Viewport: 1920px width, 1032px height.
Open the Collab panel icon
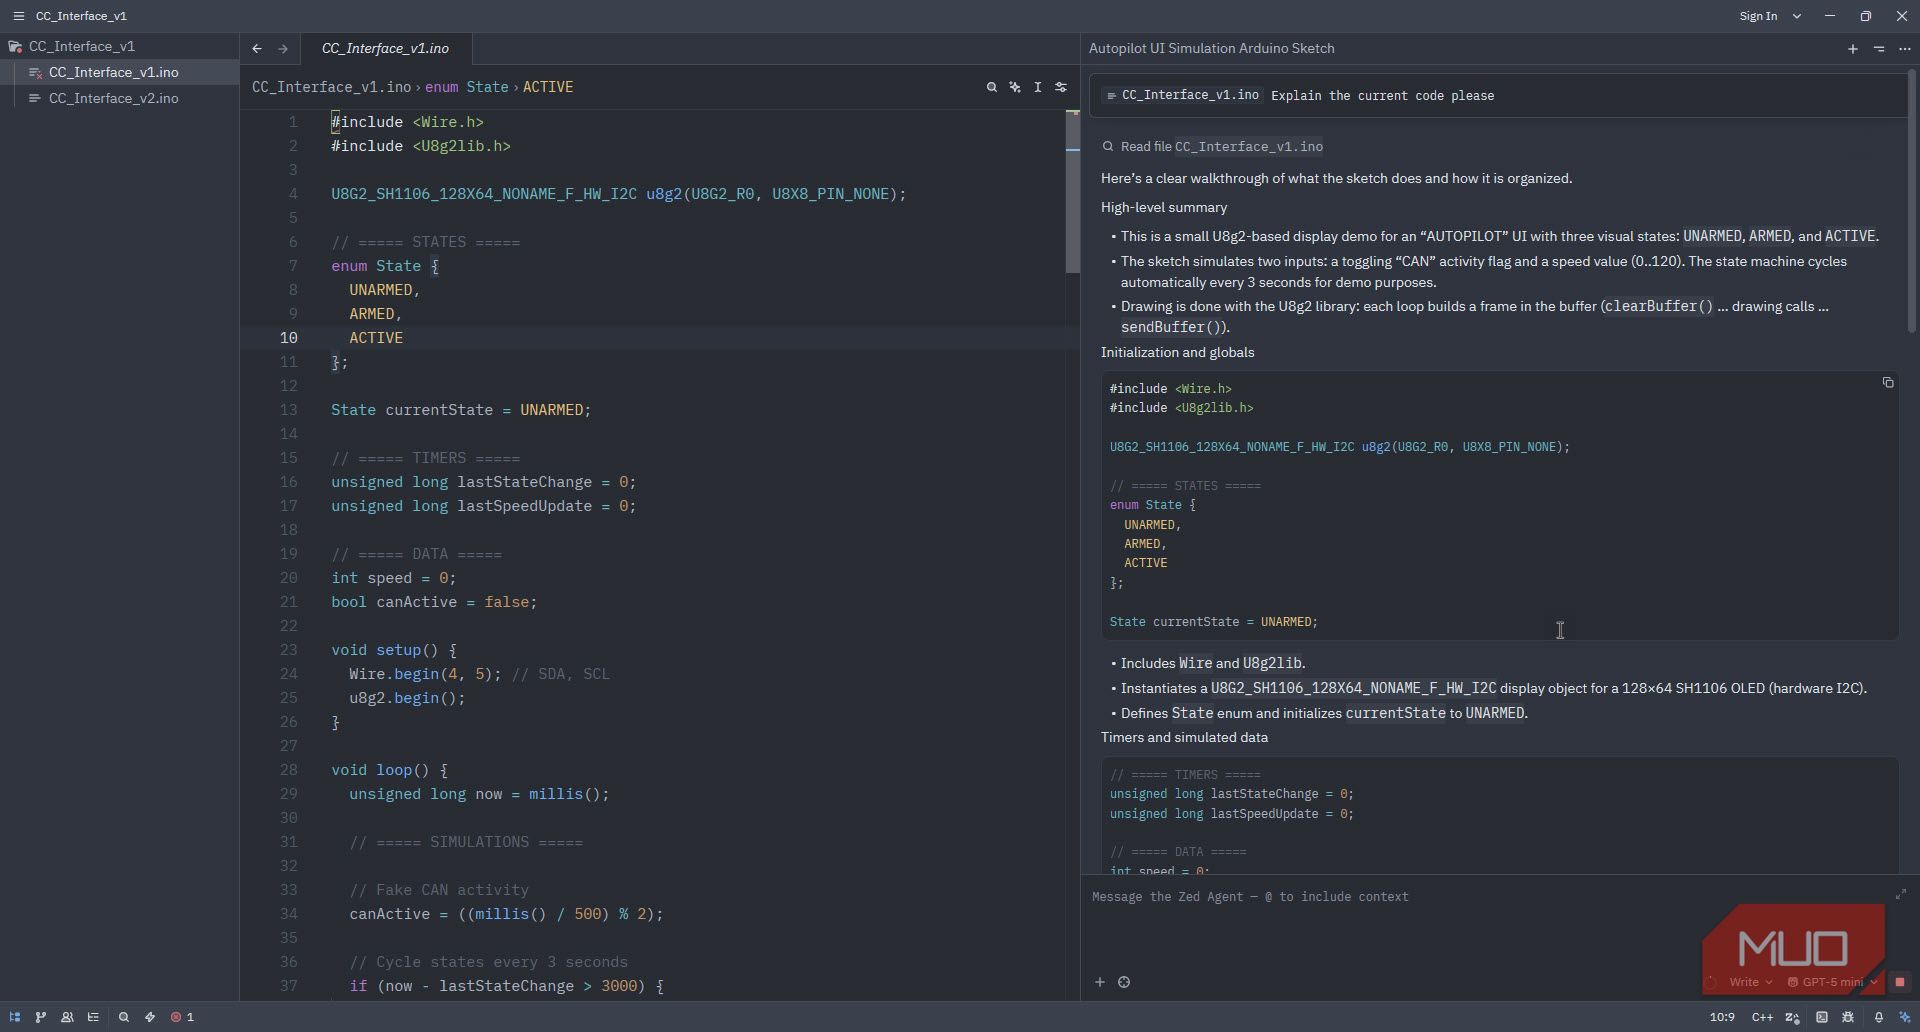(67, 1017)
